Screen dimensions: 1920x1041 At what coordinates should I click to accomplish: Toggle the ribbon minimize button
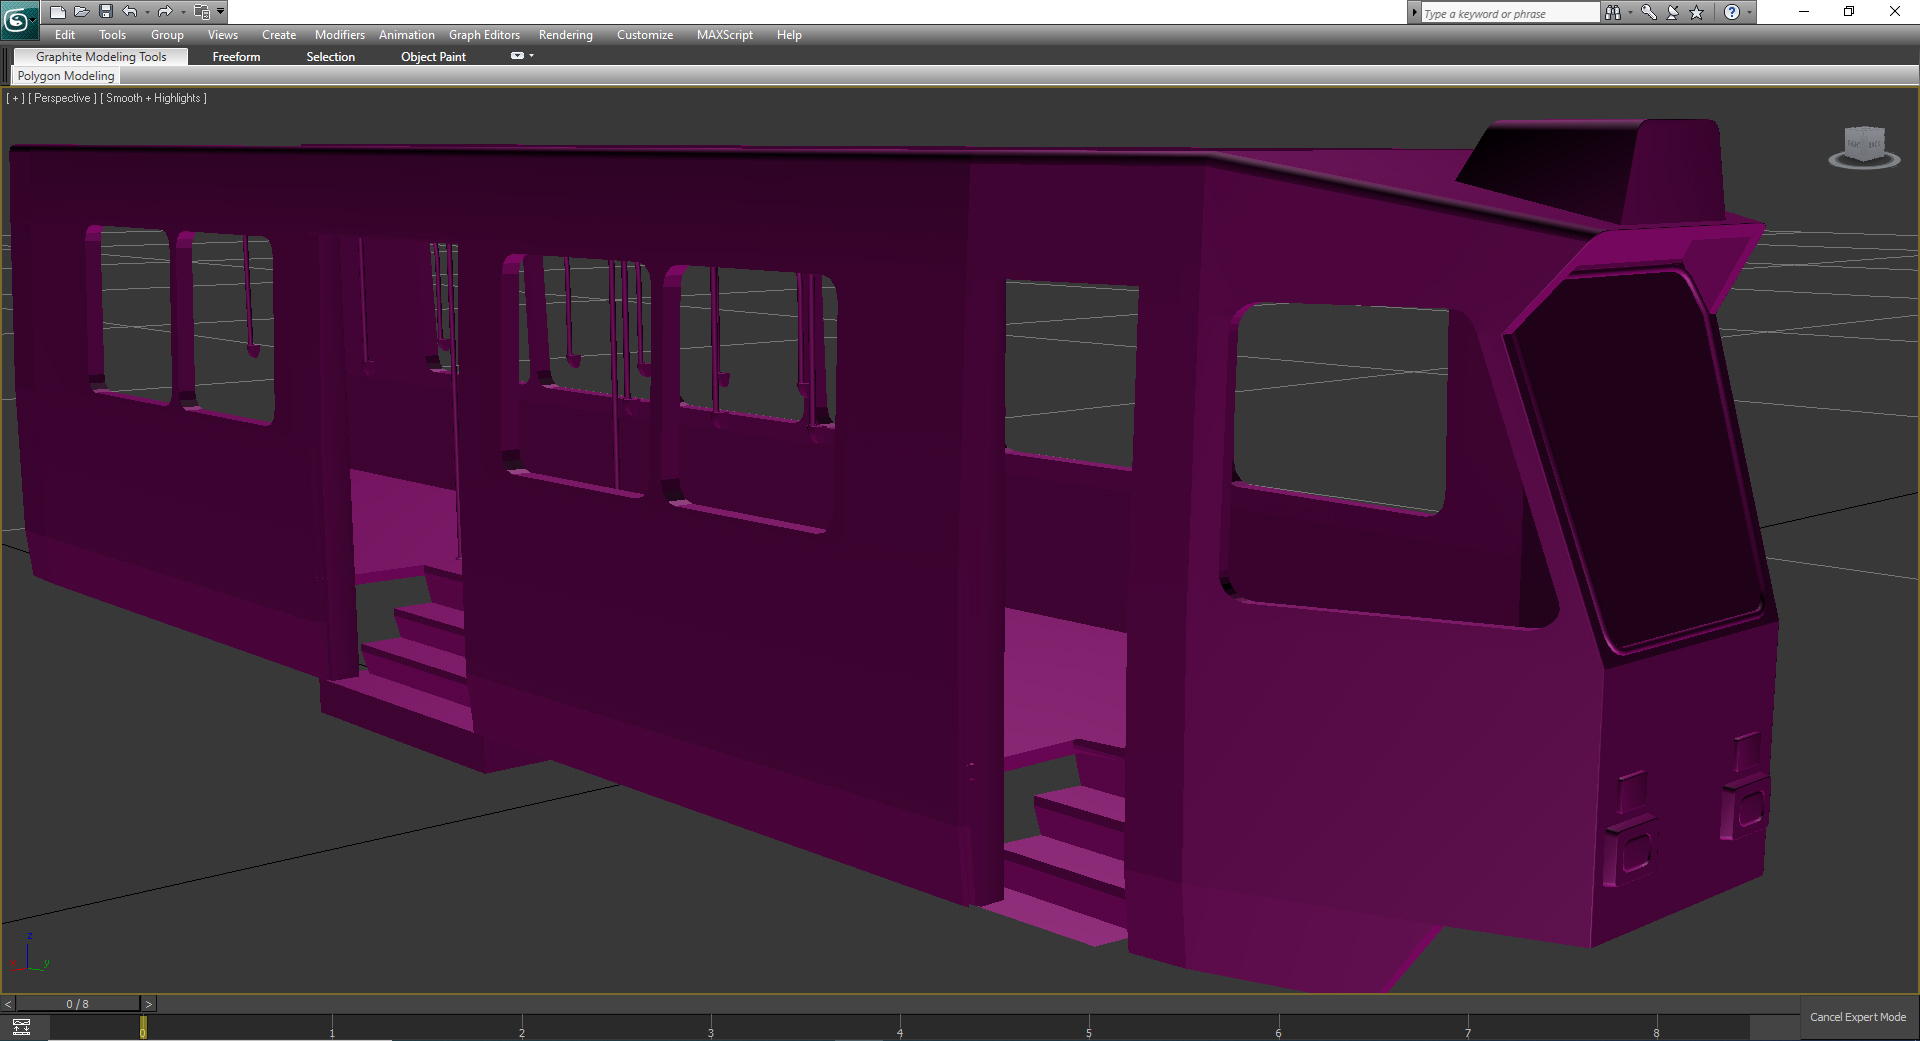[517, 56]
